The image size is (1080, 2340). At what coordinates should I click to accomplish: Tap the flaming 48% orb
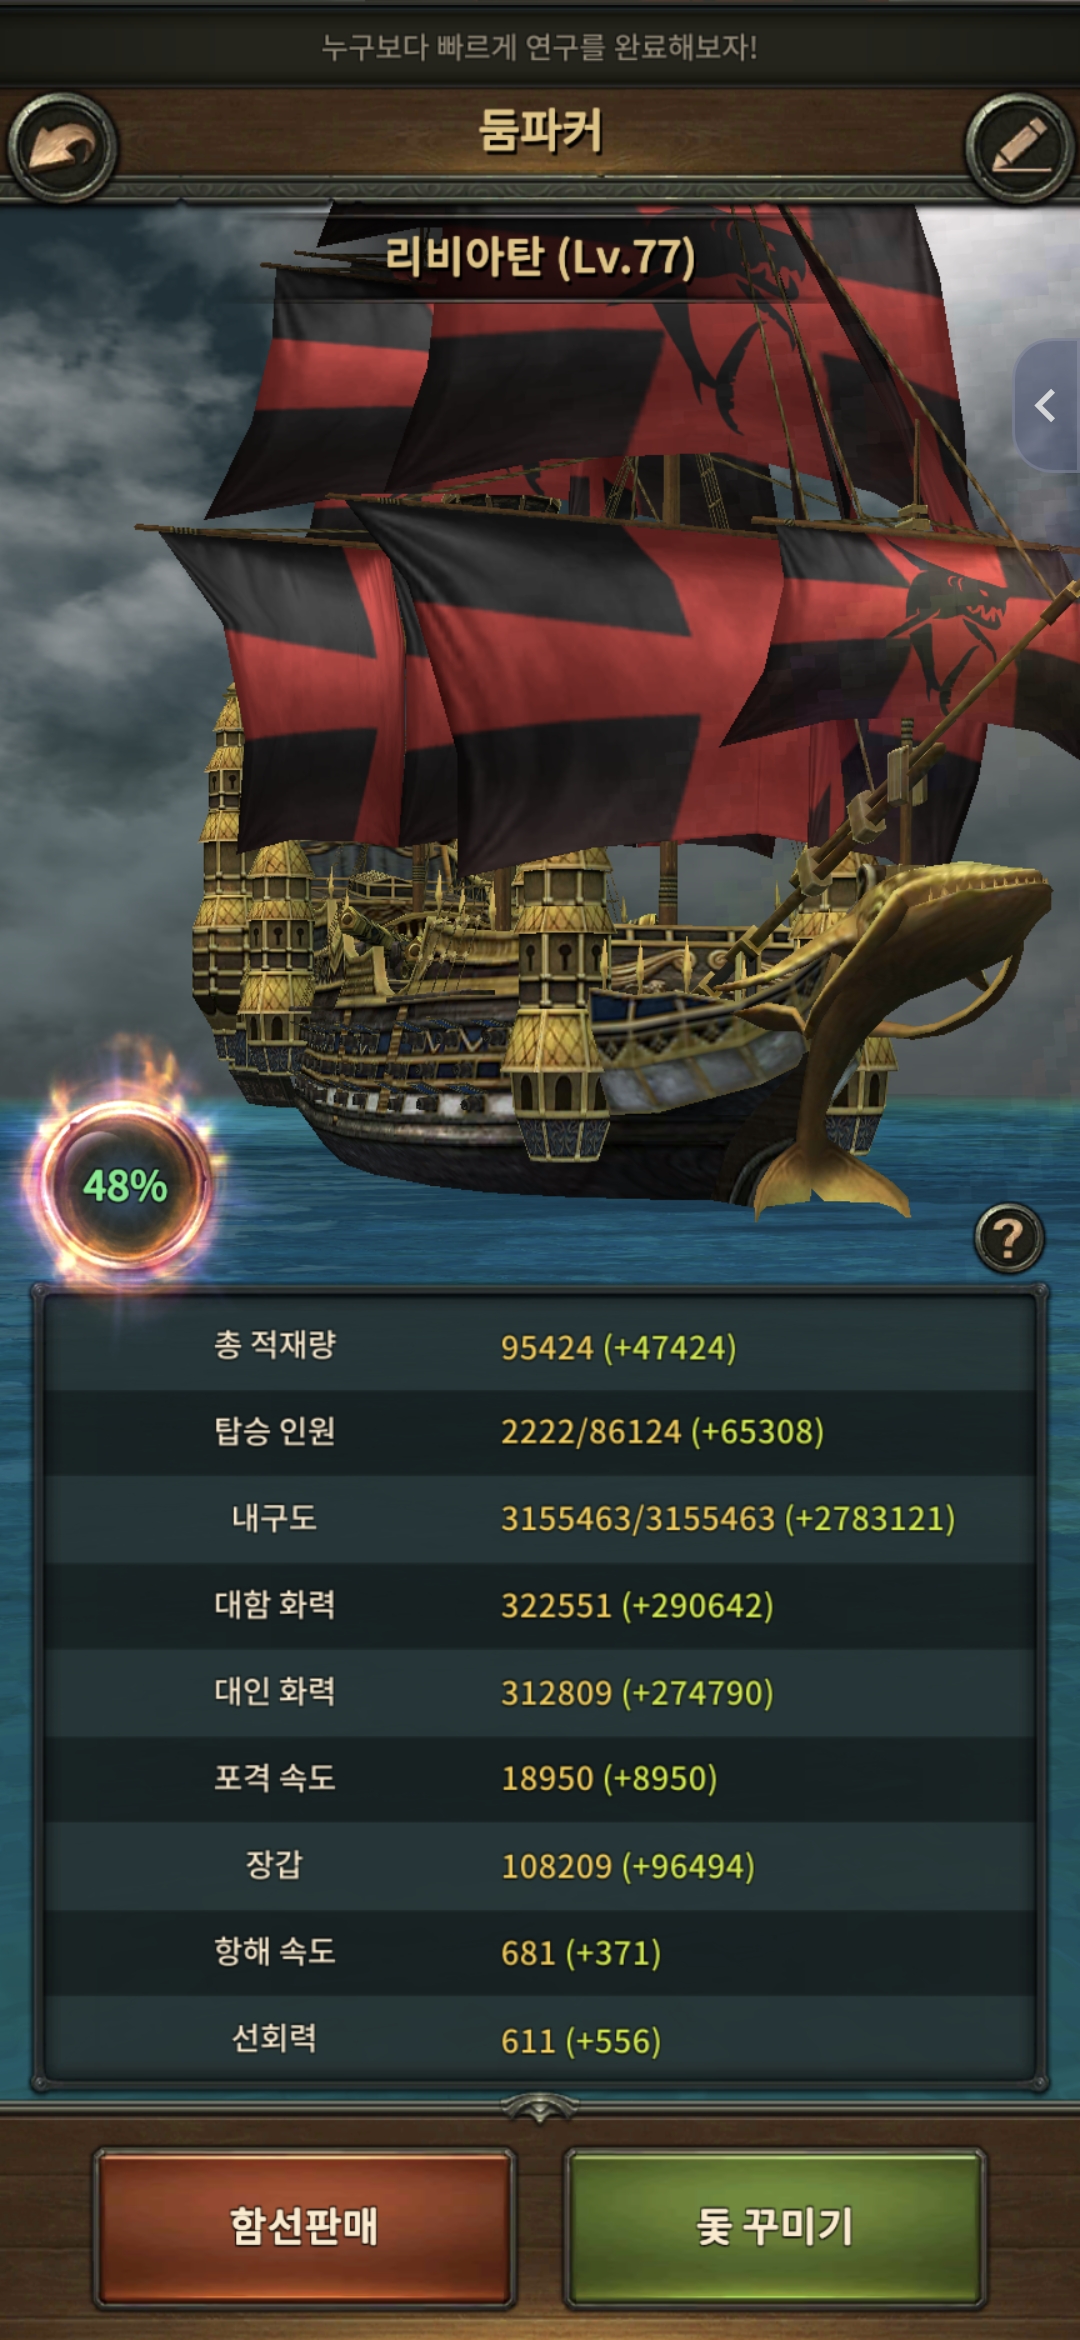coord(124,1185)
